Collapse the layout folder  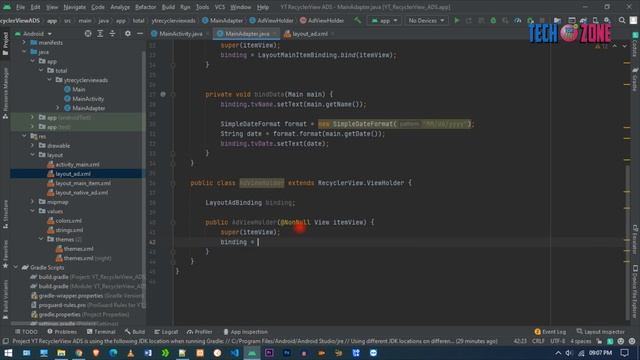(33, 155)
